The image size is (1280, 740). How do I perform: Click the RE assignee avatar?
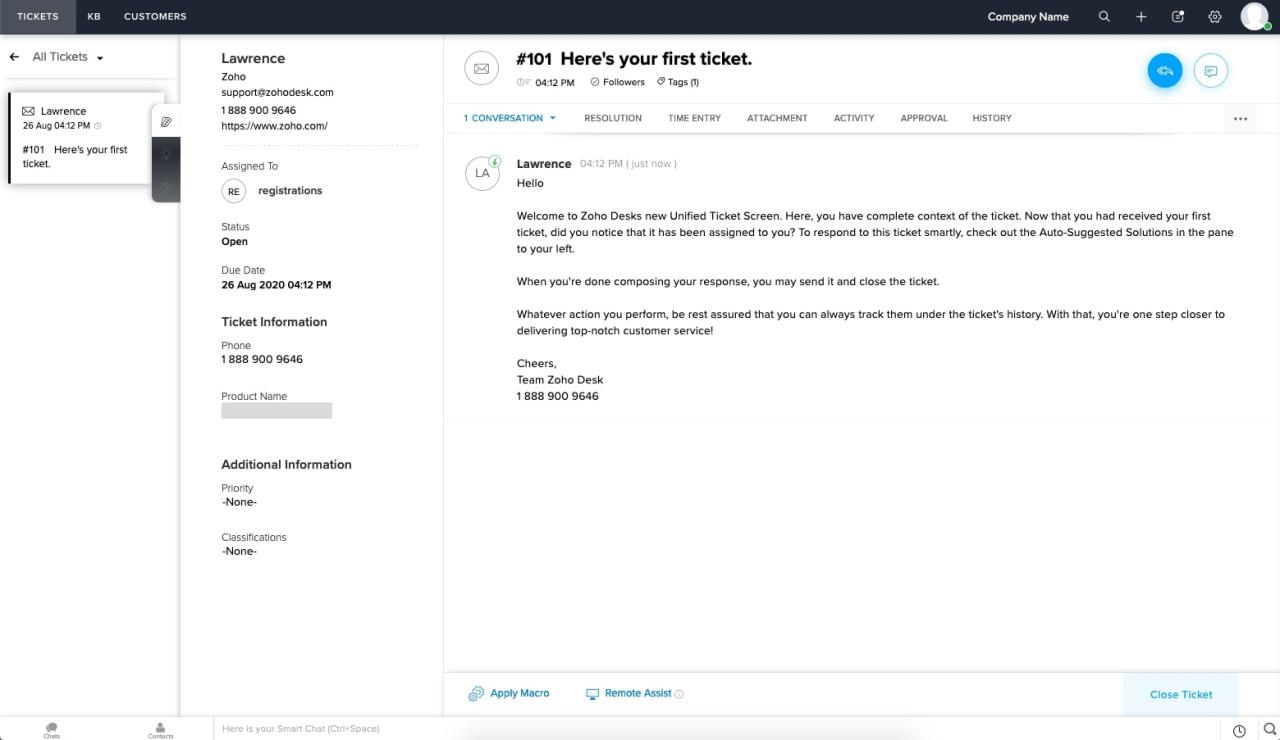coord(233,191)
